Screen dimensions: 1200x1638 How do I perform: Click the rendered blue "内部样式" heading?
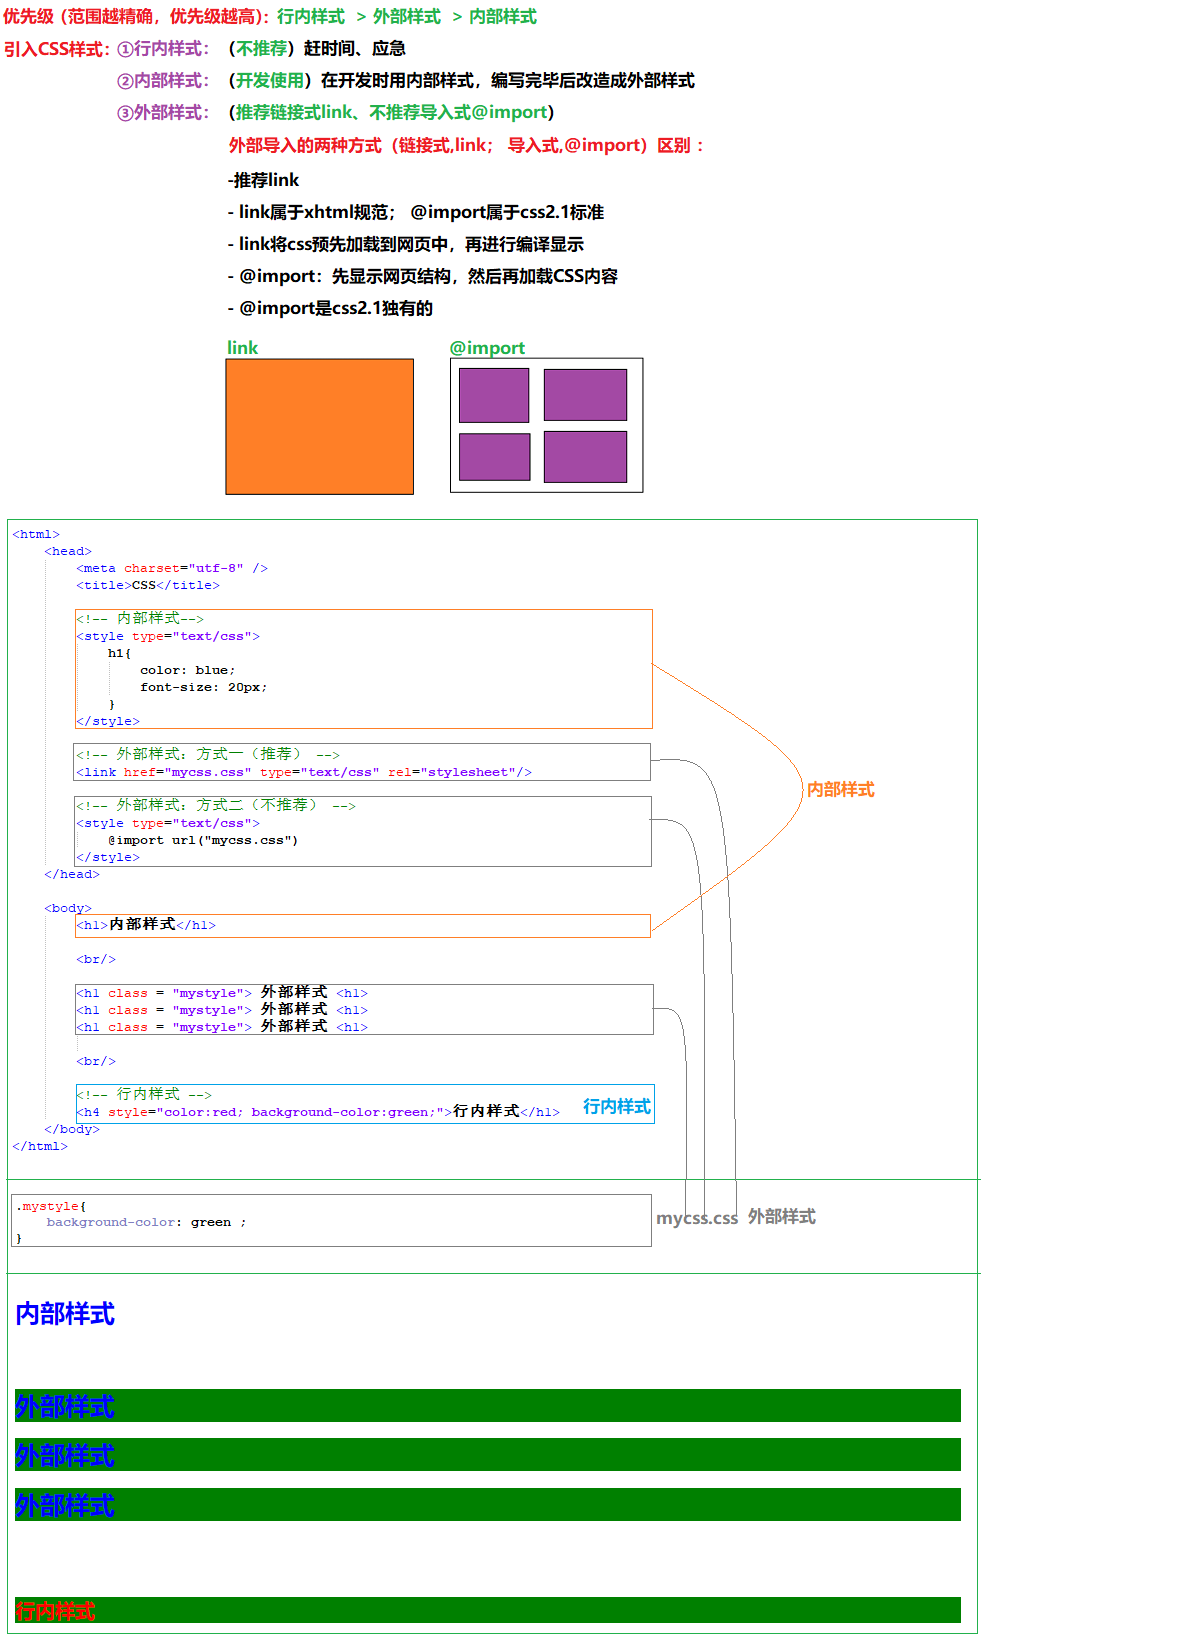[65, 1314]
